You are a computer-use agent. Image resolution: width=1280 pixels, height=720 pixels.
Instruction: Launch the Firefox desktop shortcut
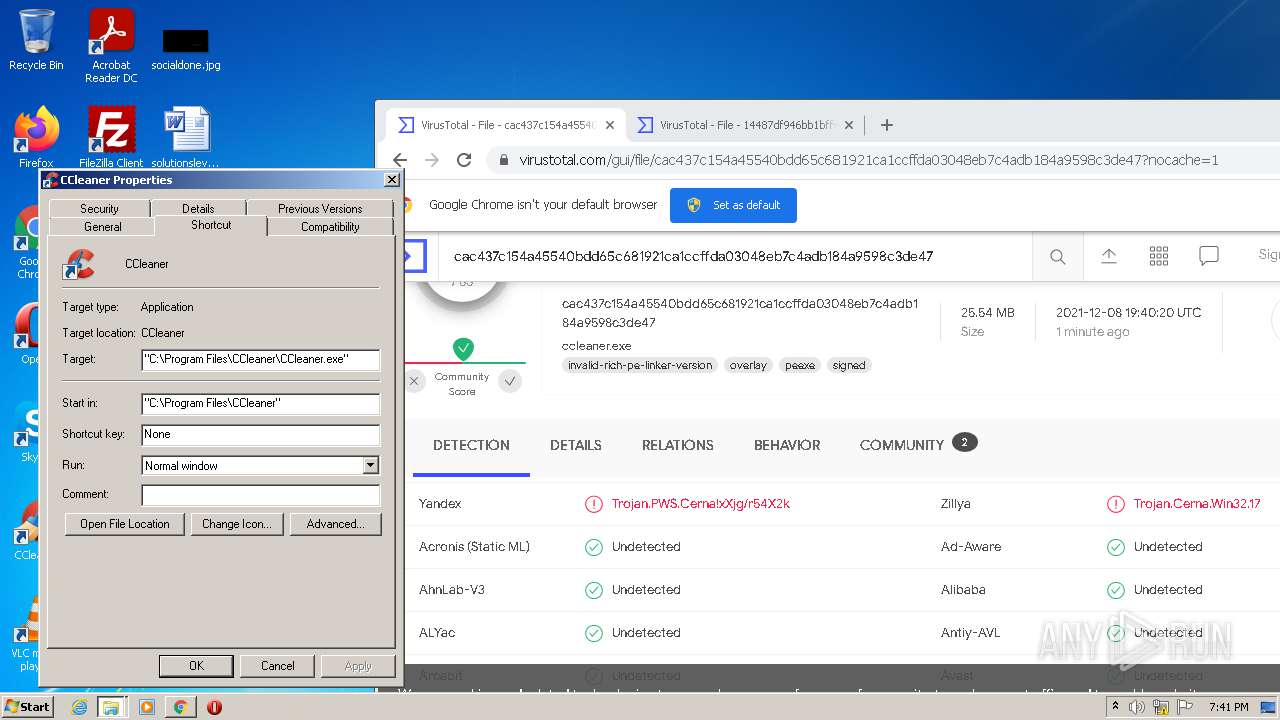point(36,137)
